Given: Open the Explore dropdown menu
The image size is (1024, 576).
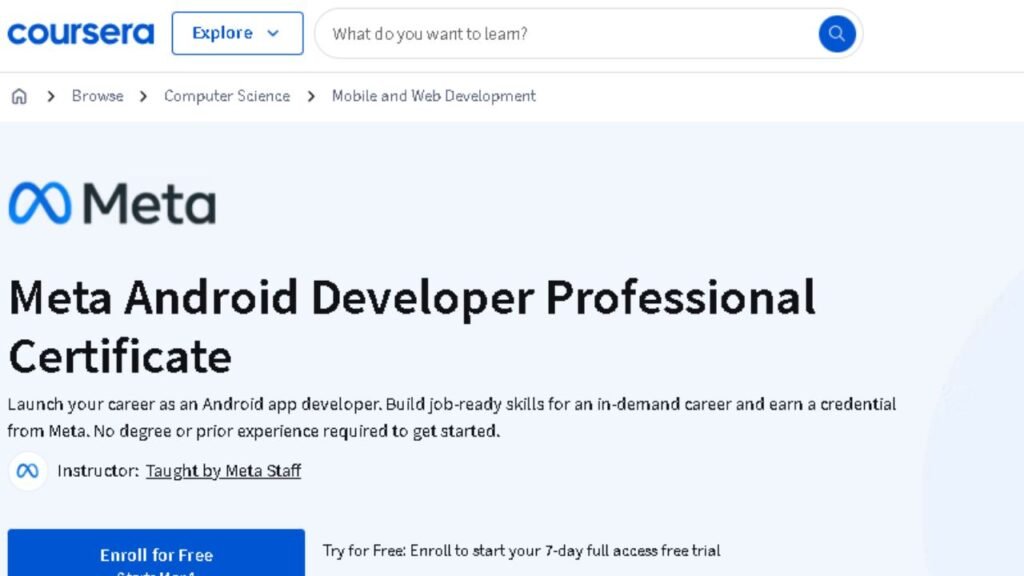Looking at the screenshot, I should pyautogui.click(x=238, y=33).
